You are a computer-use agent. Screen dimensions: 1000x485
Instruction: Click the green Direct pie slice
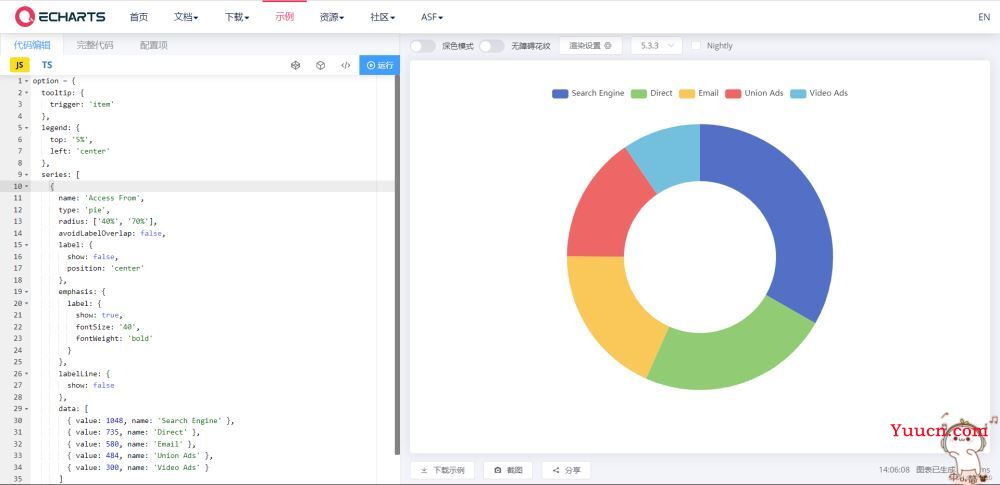733,357
